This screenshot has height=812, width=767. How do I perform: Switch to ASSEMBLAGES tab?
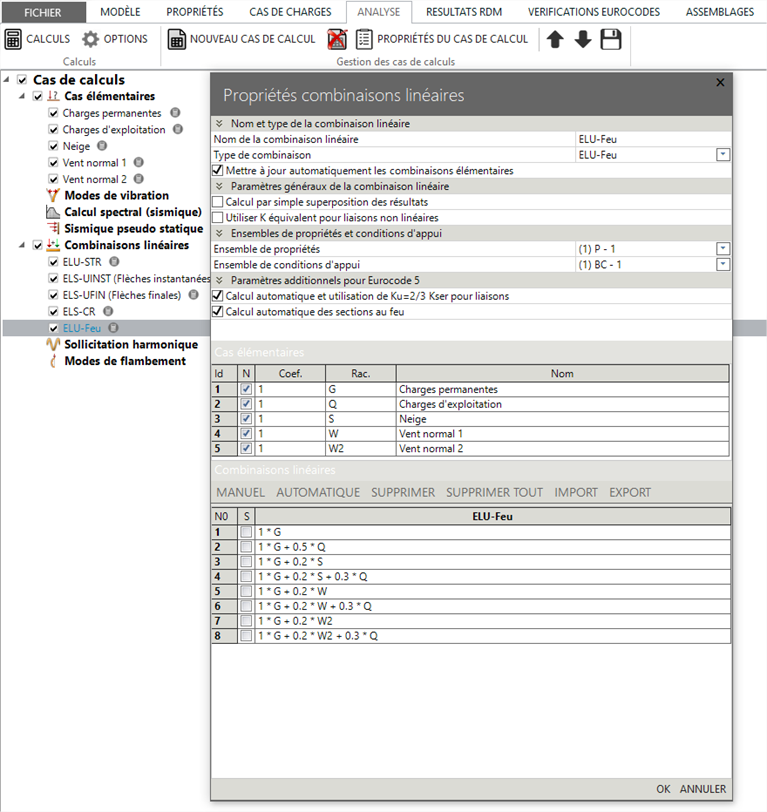[720, 12]
